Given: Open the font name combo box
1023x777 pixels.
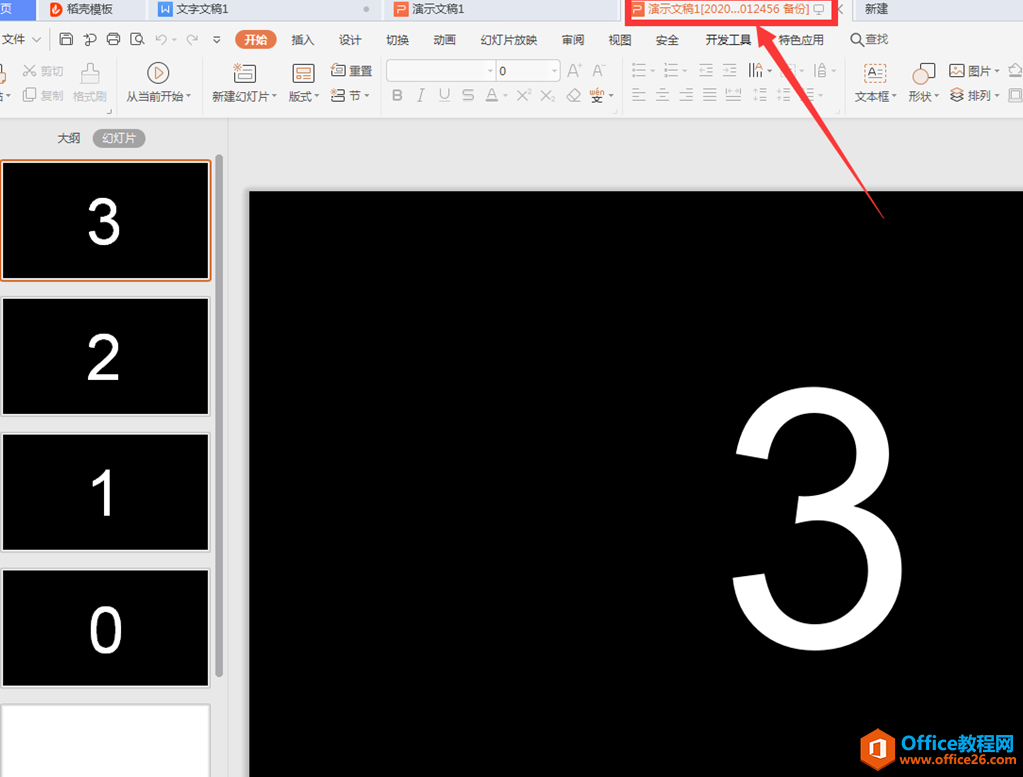Looking at the screenshot, I should (440, 71).
